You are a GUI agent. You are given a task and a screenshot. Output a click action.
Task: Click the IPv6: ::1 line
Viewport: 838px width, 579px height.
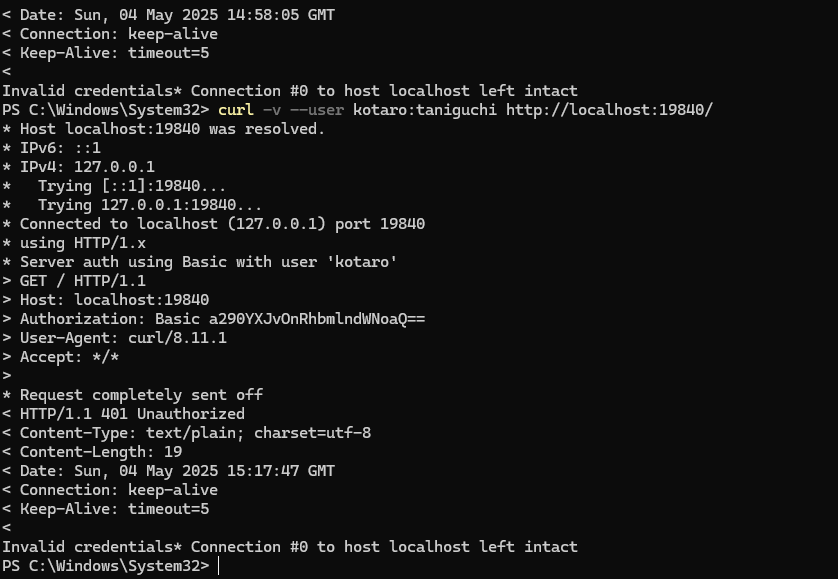click(x=51, y=148)
